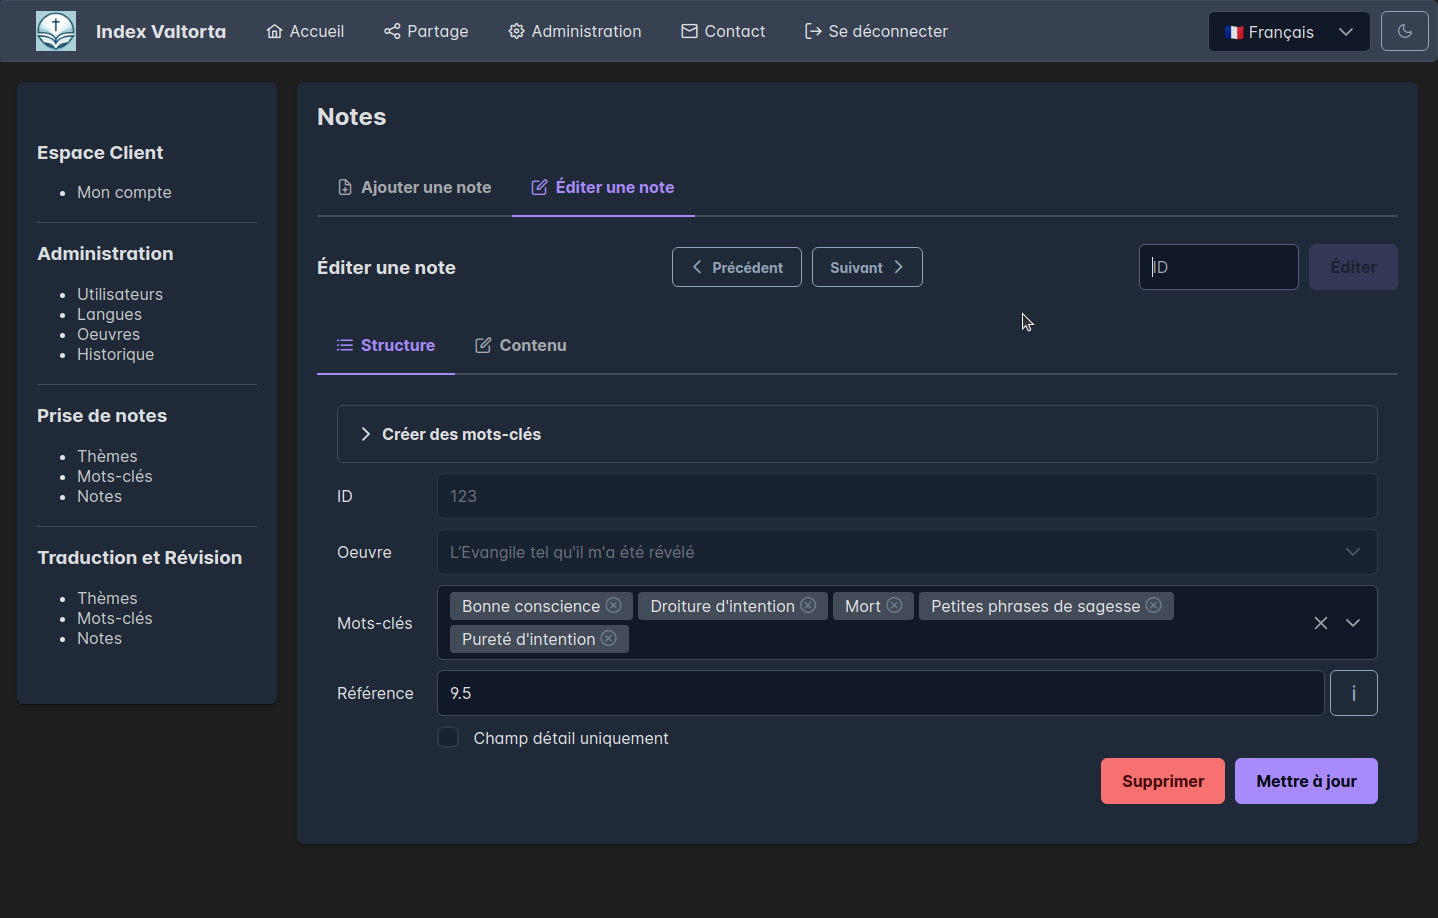Remove the 'Mort' keyword tag
1438x918 pixels.
(894, 606)
